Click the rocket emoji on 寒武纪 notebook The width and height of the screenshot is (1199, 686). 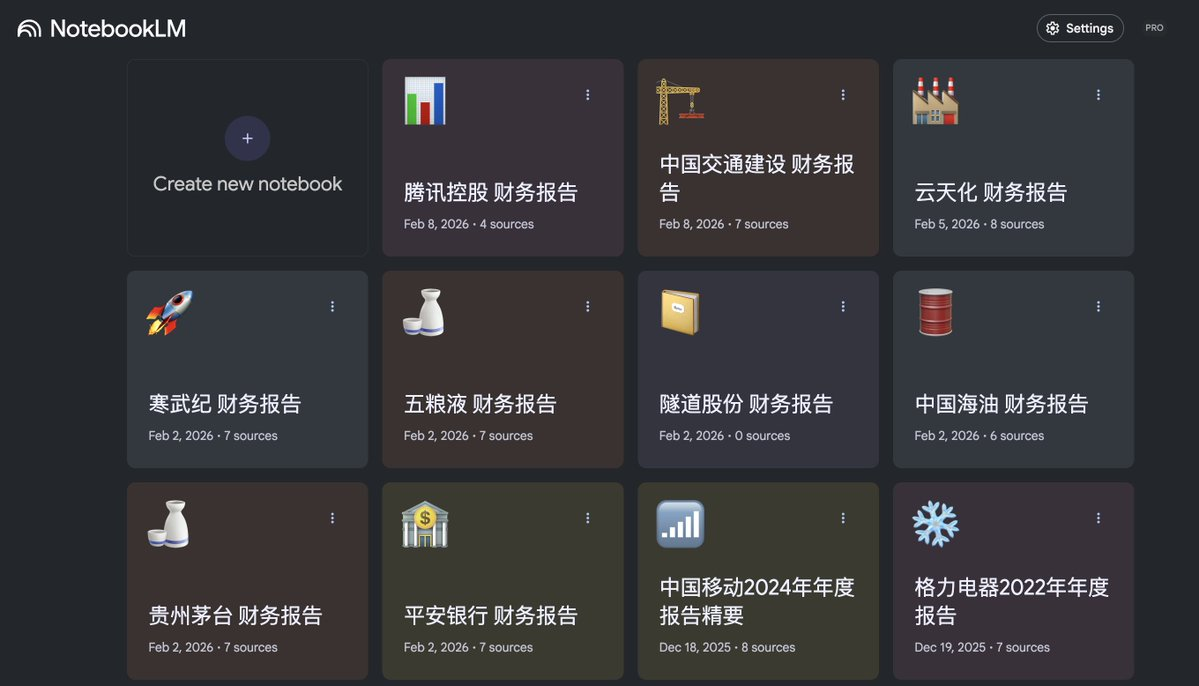click(170, 312)
